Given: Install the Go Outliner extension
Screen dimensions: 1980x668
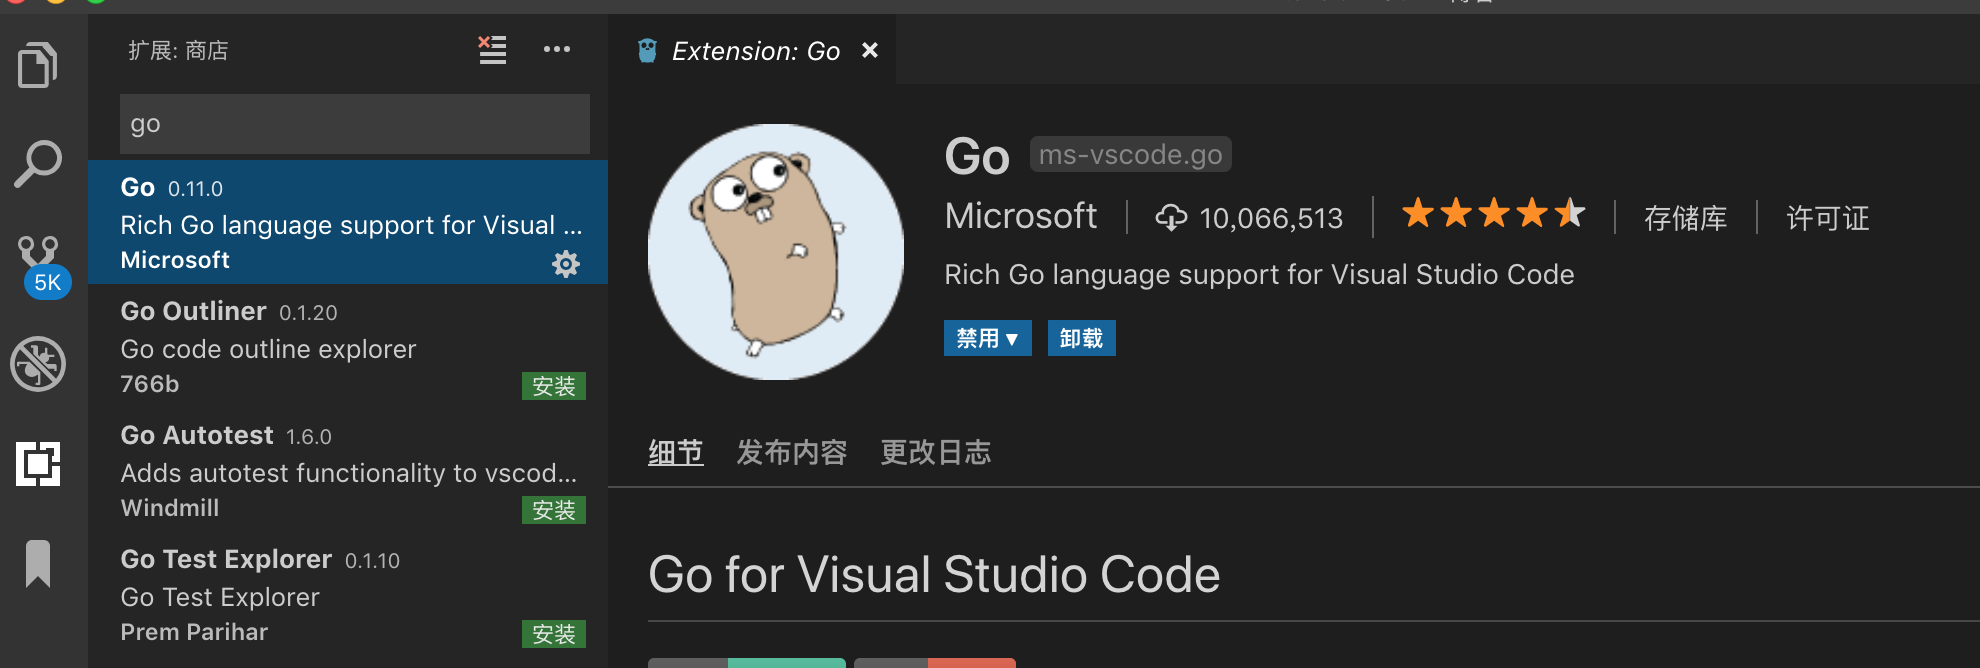Looking at the screenshot, I should coord(554,386).
